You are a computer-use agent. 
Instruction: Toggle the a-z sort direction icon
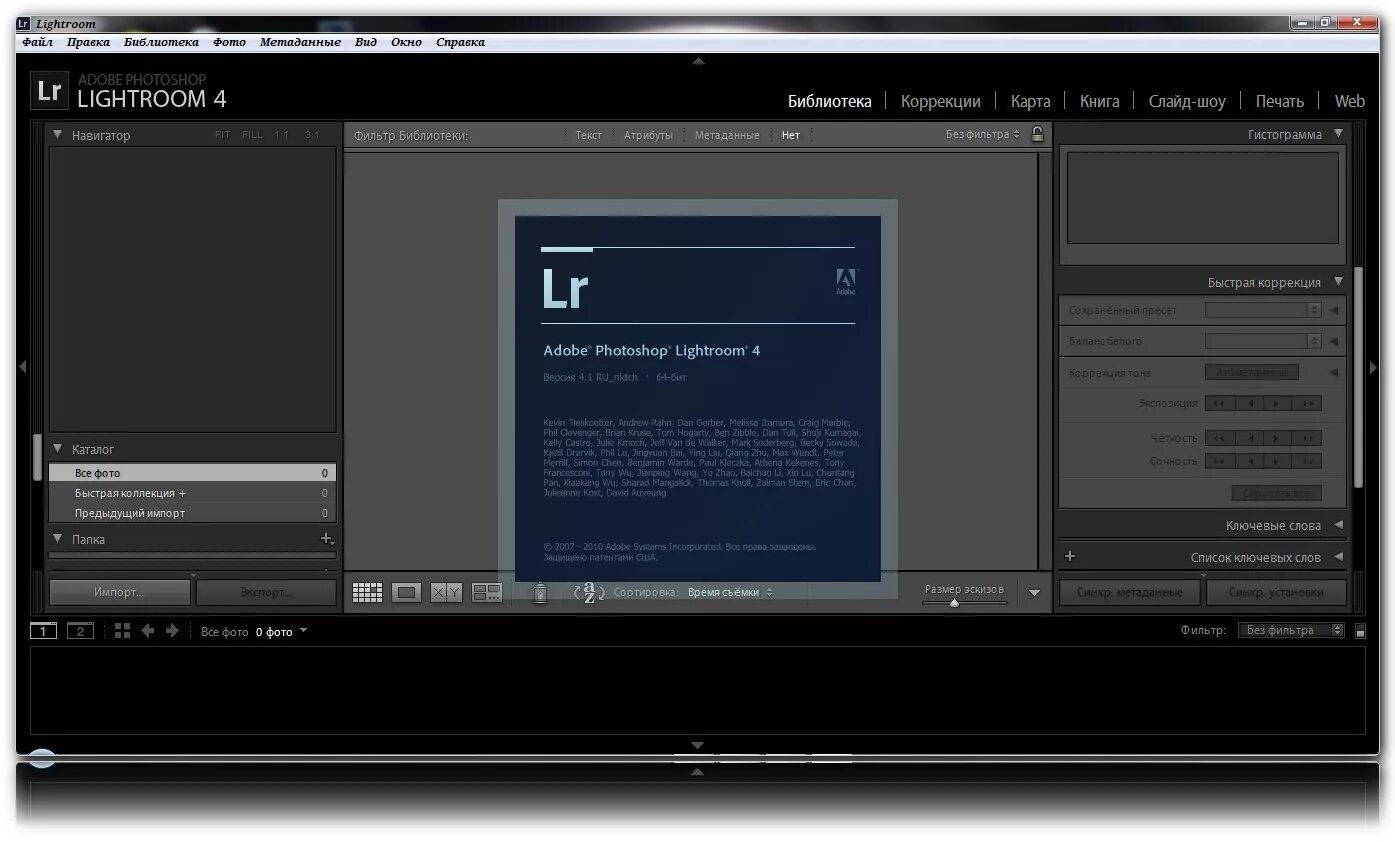pos(589,592)
